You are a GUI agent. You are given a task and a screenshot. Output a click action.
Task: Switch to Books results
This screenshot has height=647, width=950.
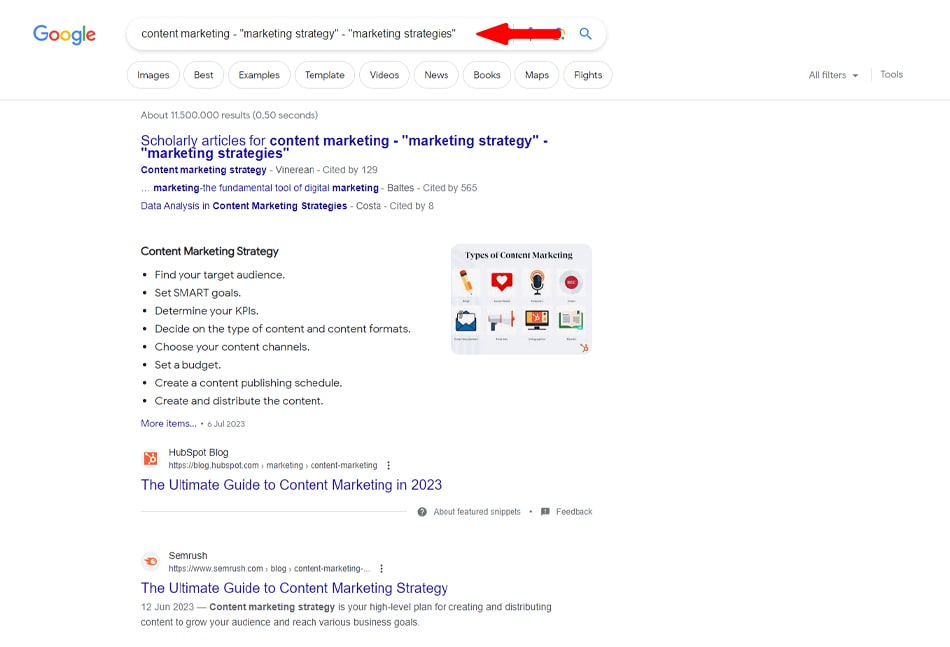487,75
